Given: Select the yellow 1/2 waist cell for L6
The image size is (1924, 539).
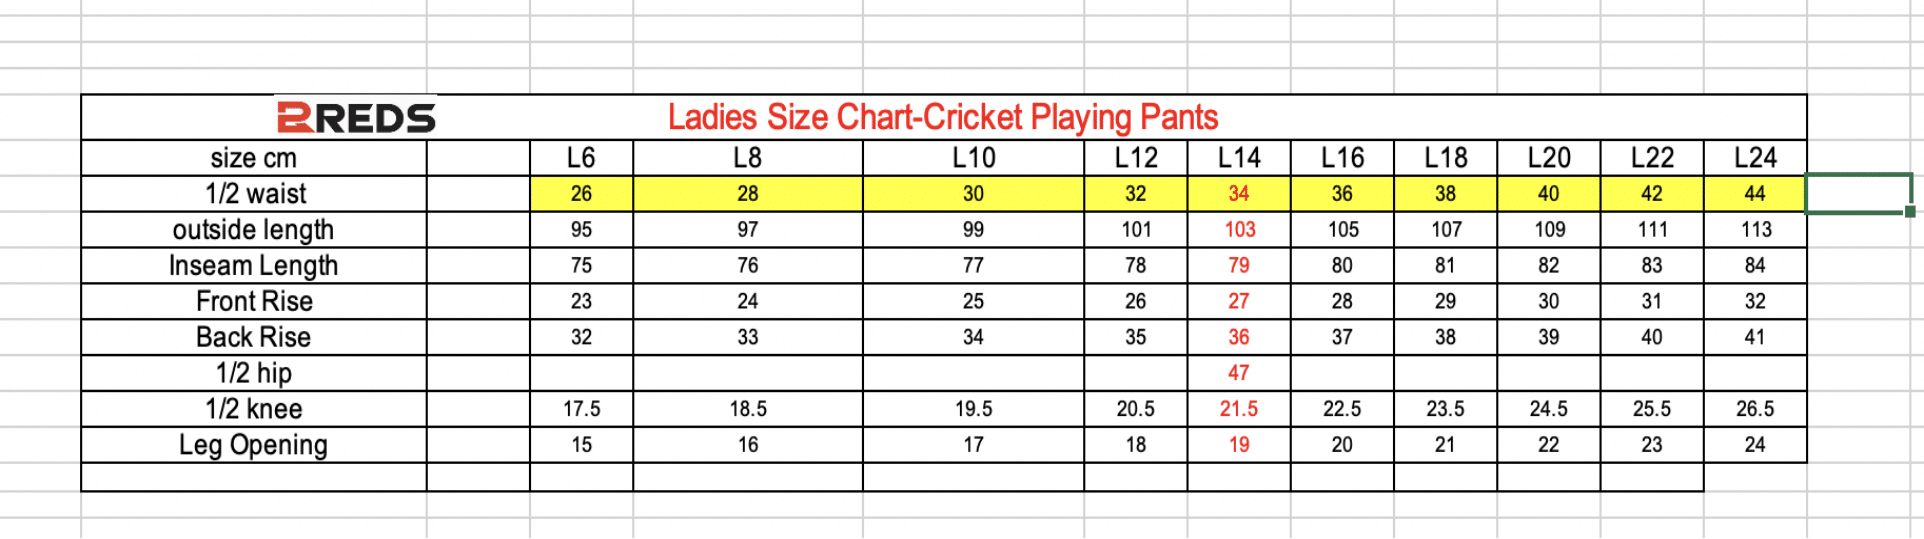Looking at the screenshot, I should (x=581, y=194).
